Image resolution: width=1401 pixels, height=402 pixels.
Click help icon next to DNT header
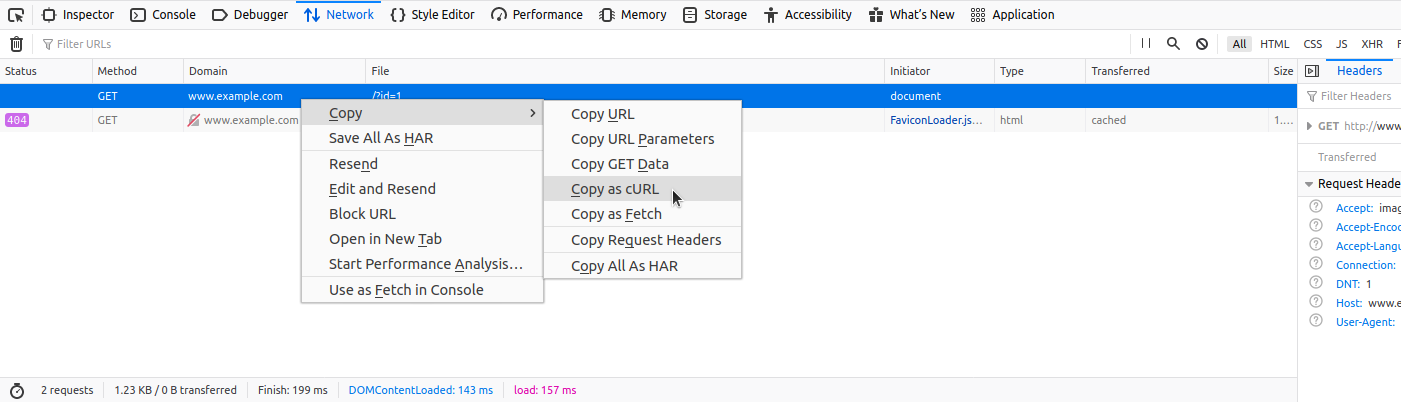point(1316,283)
